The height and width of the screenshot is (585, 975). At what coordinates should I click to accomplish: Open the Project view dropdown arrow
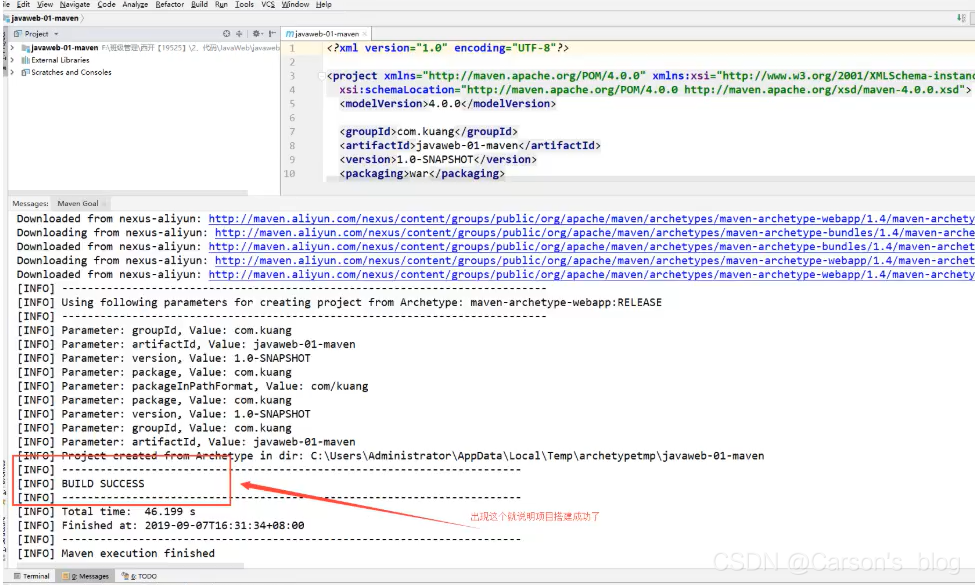56,34
